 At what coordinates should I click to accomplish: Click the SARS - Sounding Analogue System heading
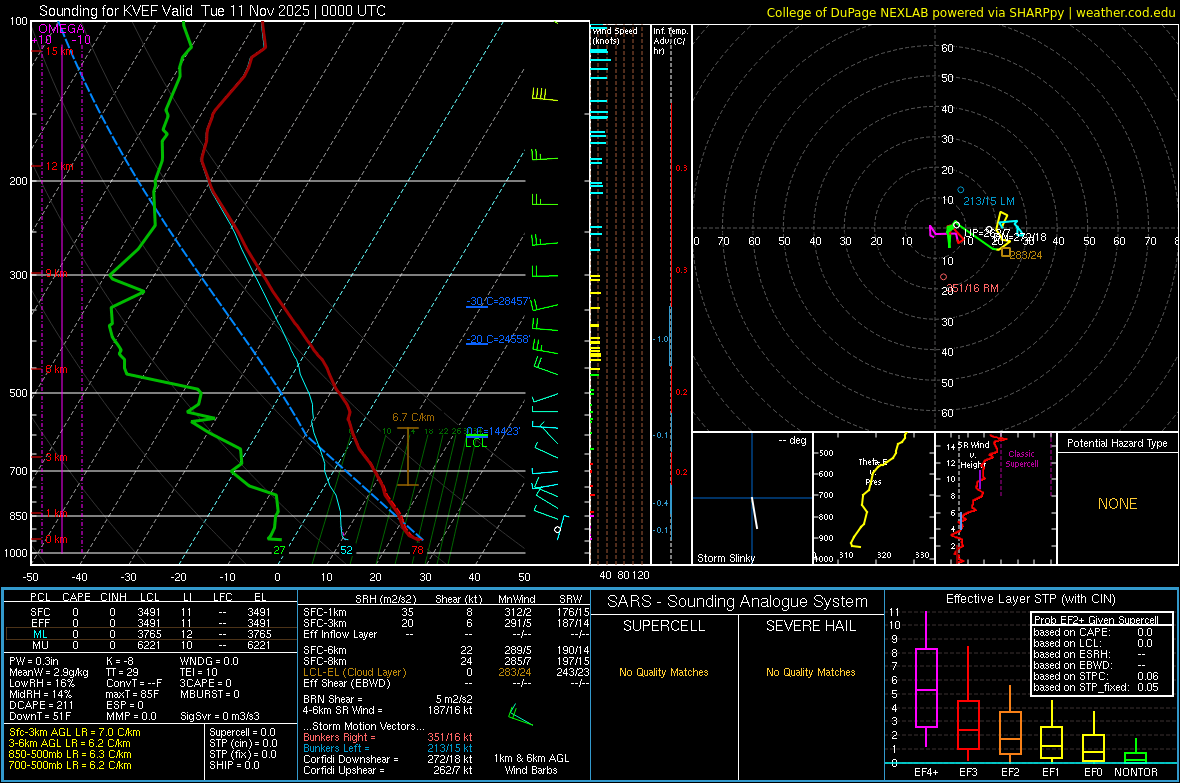(x=738, y=602)
